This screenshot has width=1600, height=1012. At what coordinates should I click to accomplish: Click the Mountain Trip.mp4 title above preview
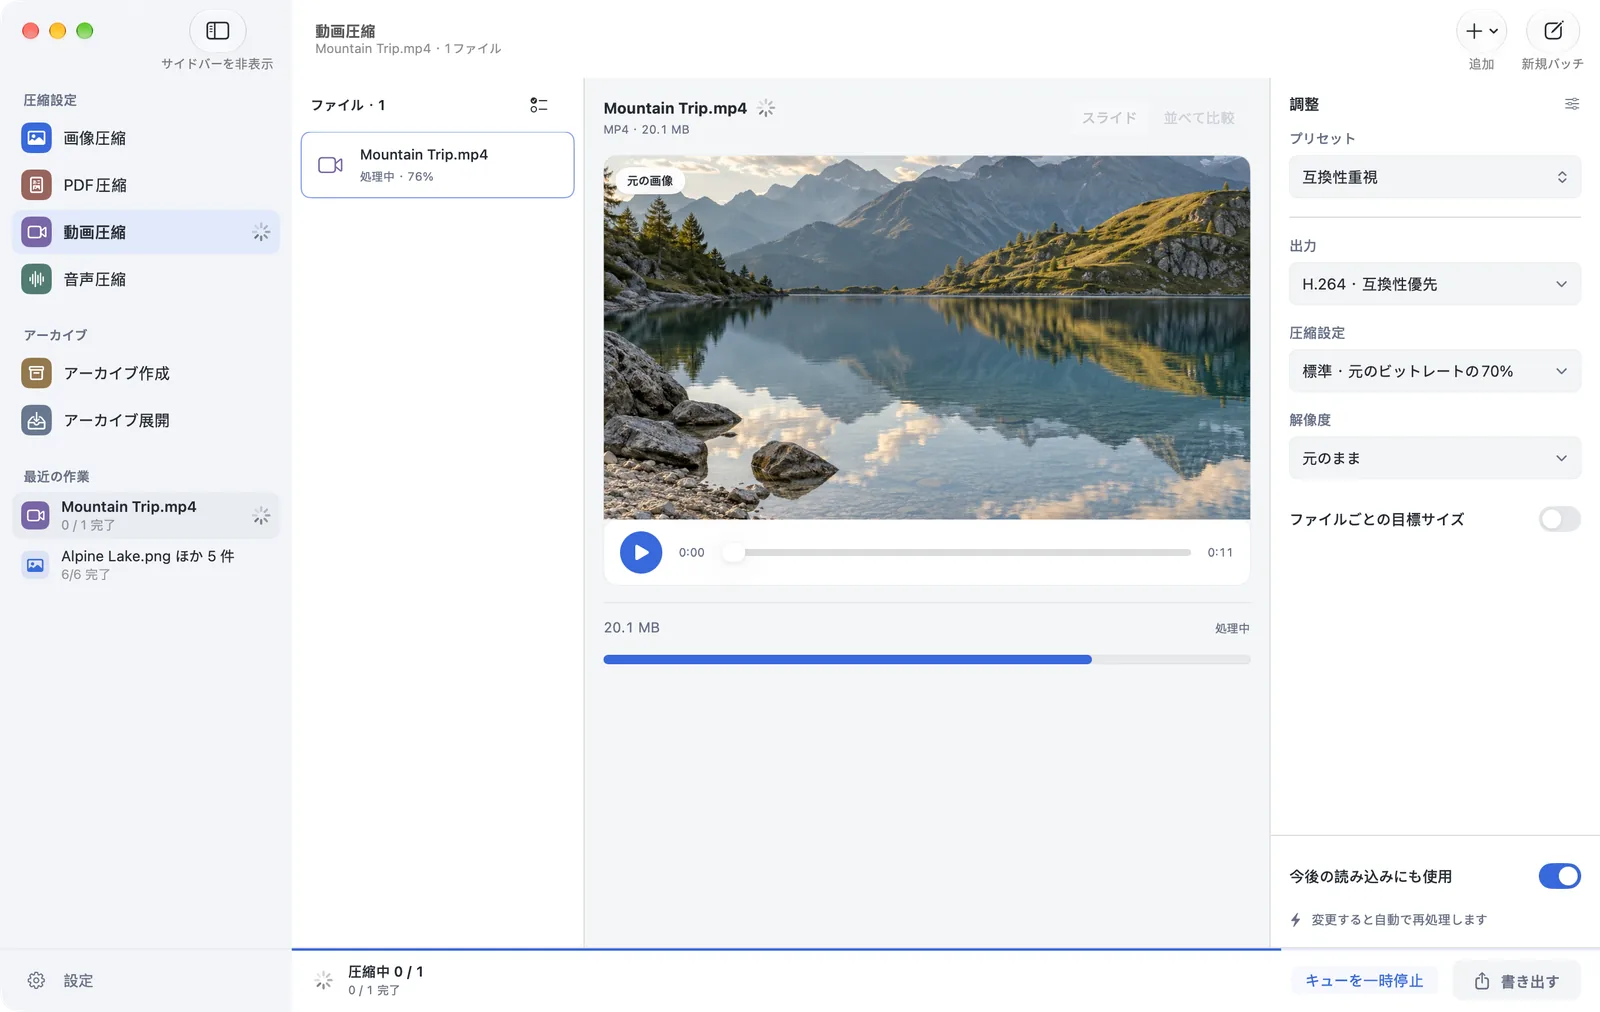[x=675, y=108]
